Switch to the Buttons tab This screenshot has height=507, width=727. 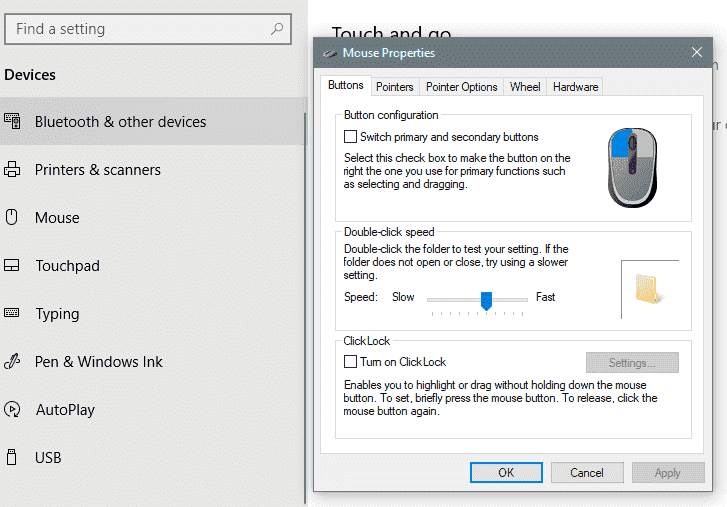click(x=346, y=85)
